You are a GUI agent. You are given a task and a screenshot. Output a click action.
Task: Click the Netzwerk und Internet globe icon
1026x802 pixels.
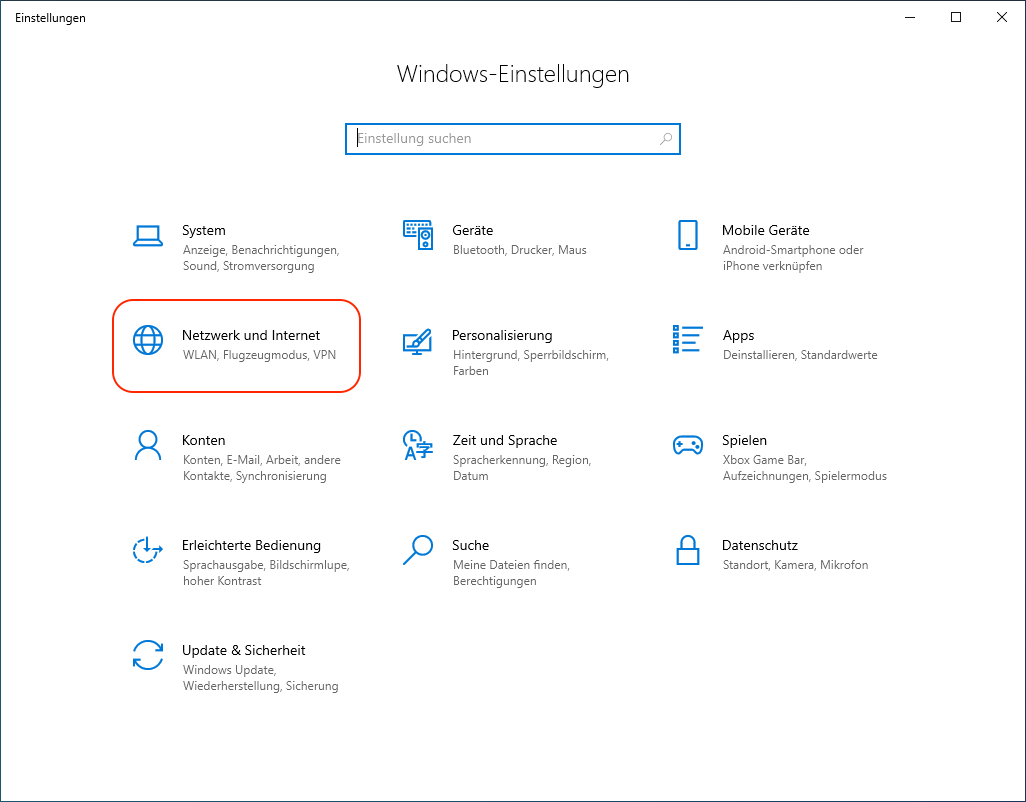coord(148,340)
